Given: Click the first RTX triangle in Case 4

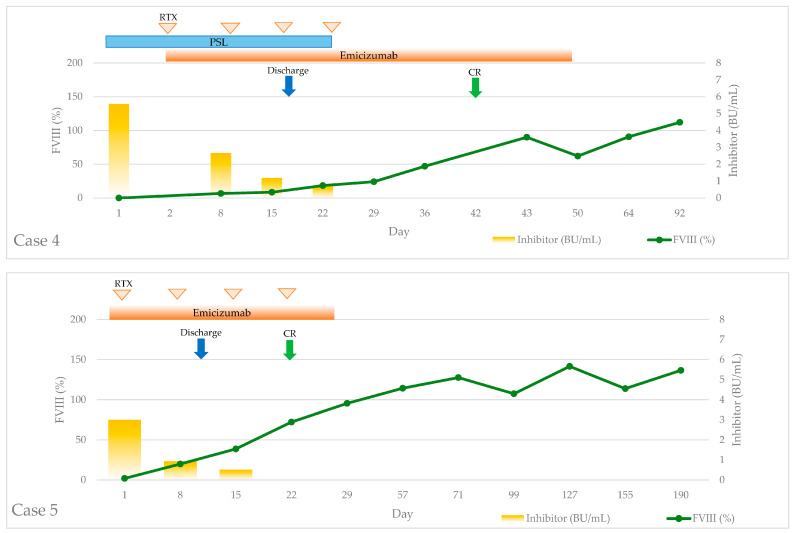Looking at the screenshot, I should click(168, 28).
